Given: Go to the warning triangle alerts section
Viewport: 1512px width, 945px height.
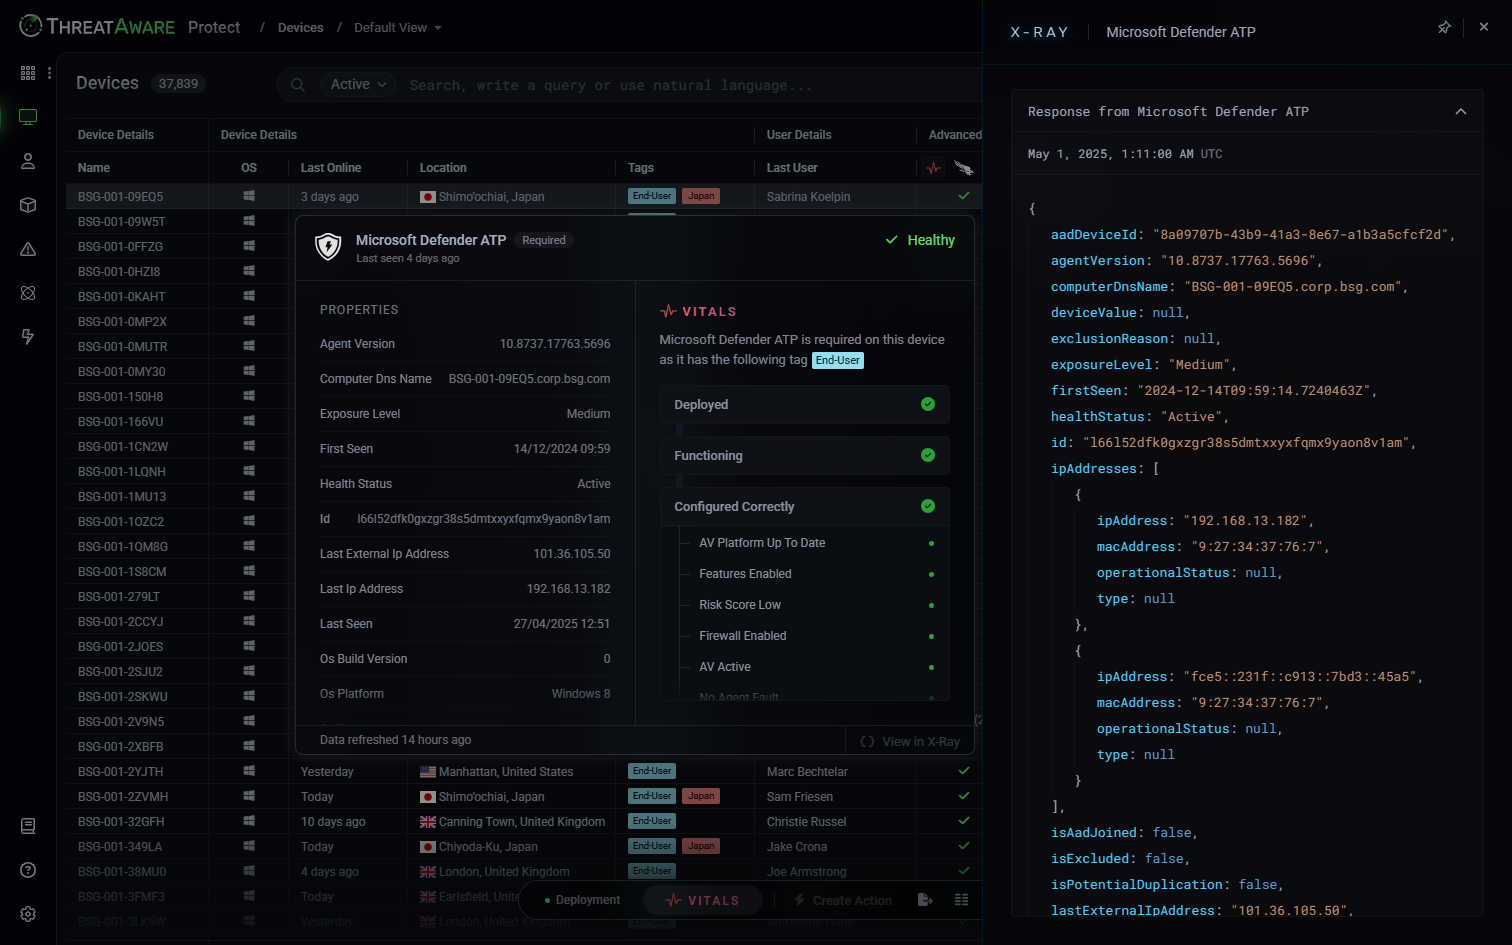Looking at the screenshot, I should point(28,249).
